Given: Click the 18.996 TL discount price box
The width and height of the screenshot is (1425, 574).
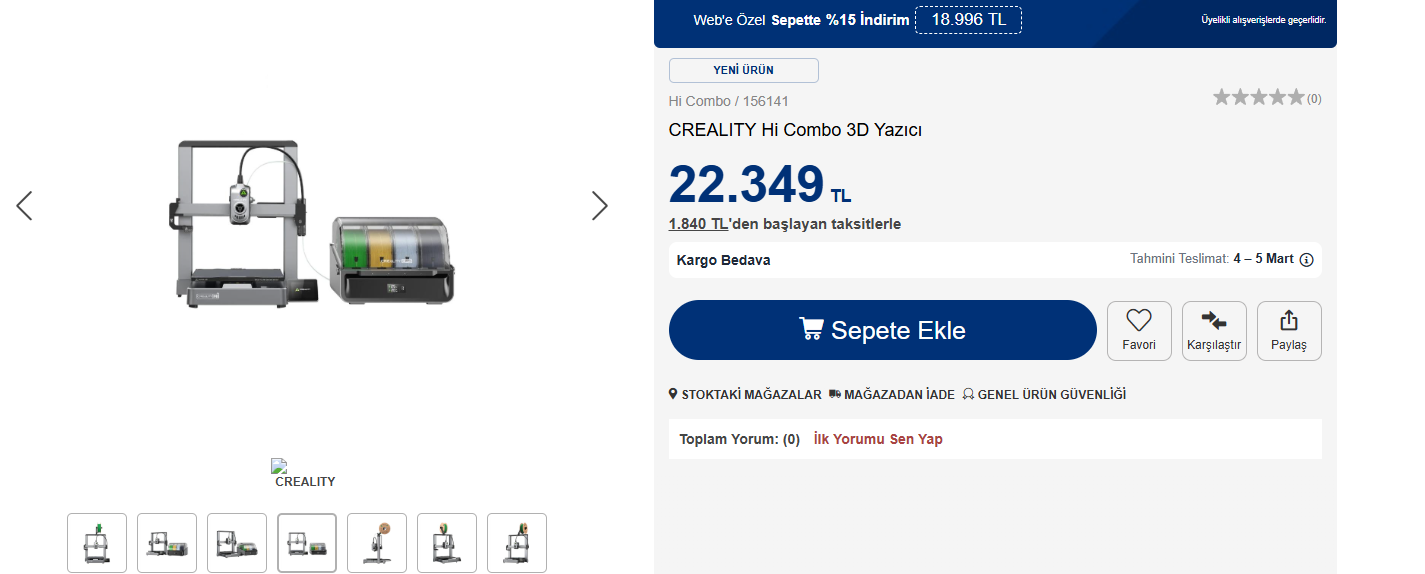Looking at the screenshot, I should (x=968, y=20).
